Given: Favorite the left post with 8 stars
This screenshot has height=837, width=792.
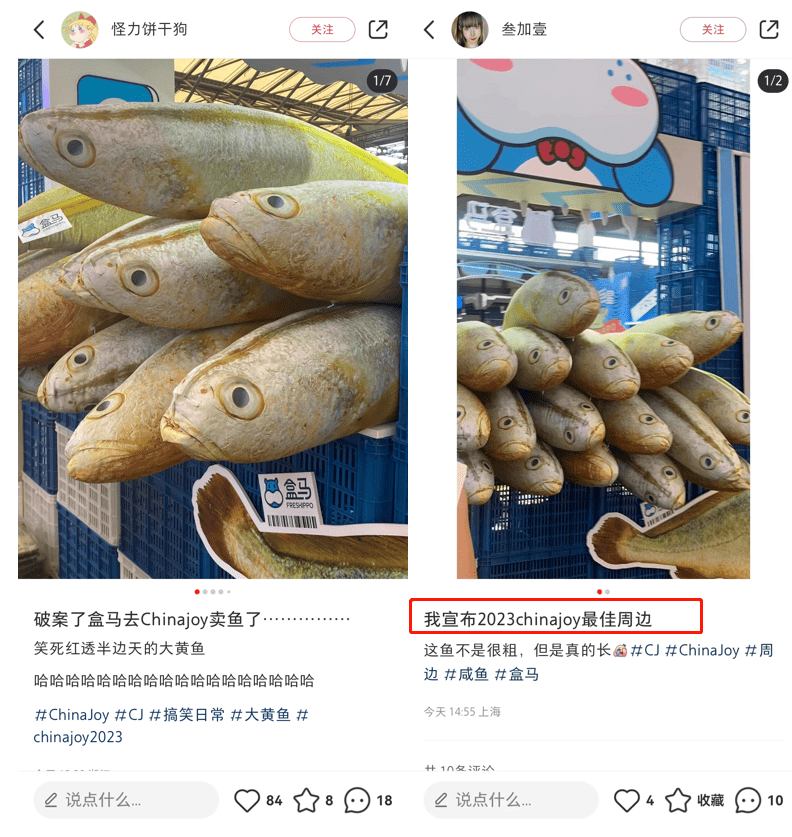Looking at the screenshot, I should pos(306,800).
